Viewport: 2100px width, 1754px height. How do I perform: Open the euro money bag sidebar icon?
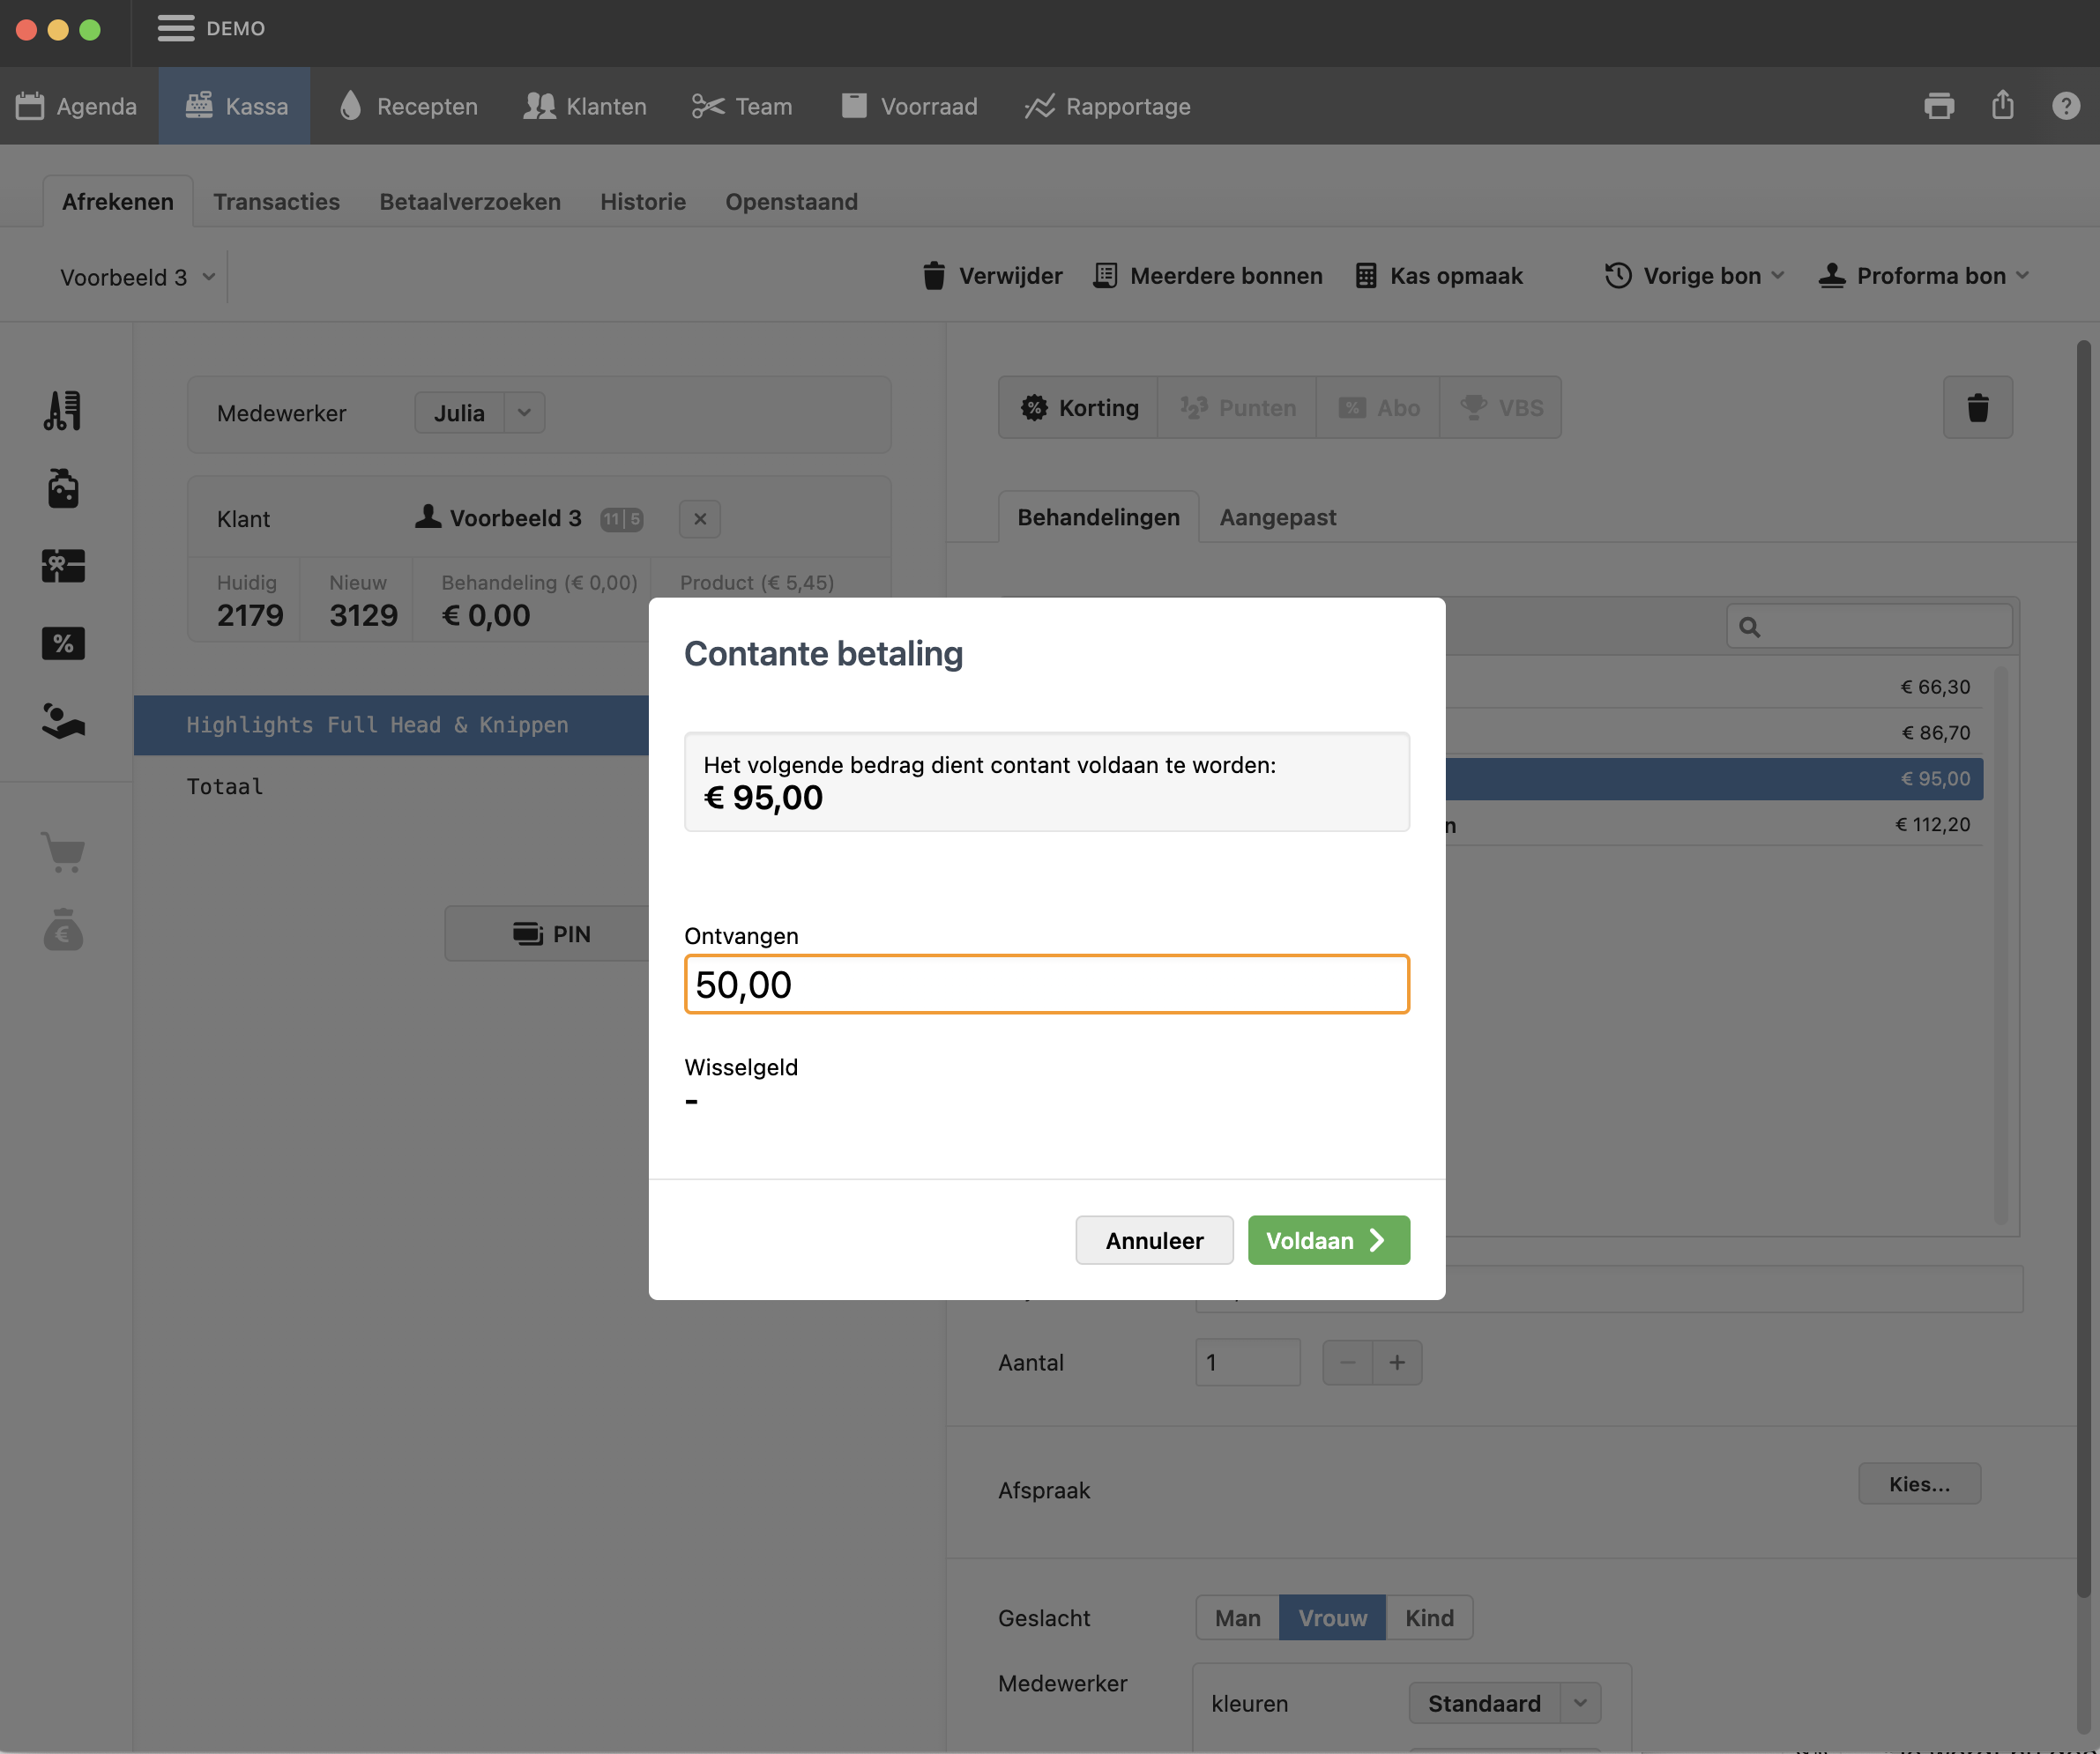pos(63,930)
